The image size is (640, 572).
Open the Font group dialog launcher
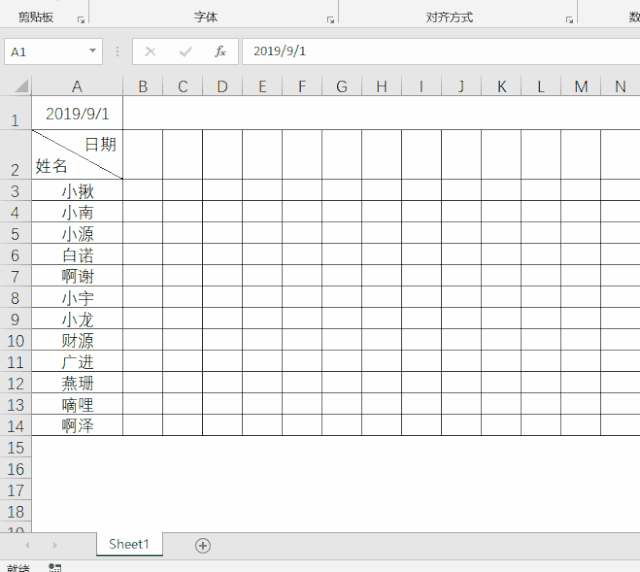[x=330, y=19]
